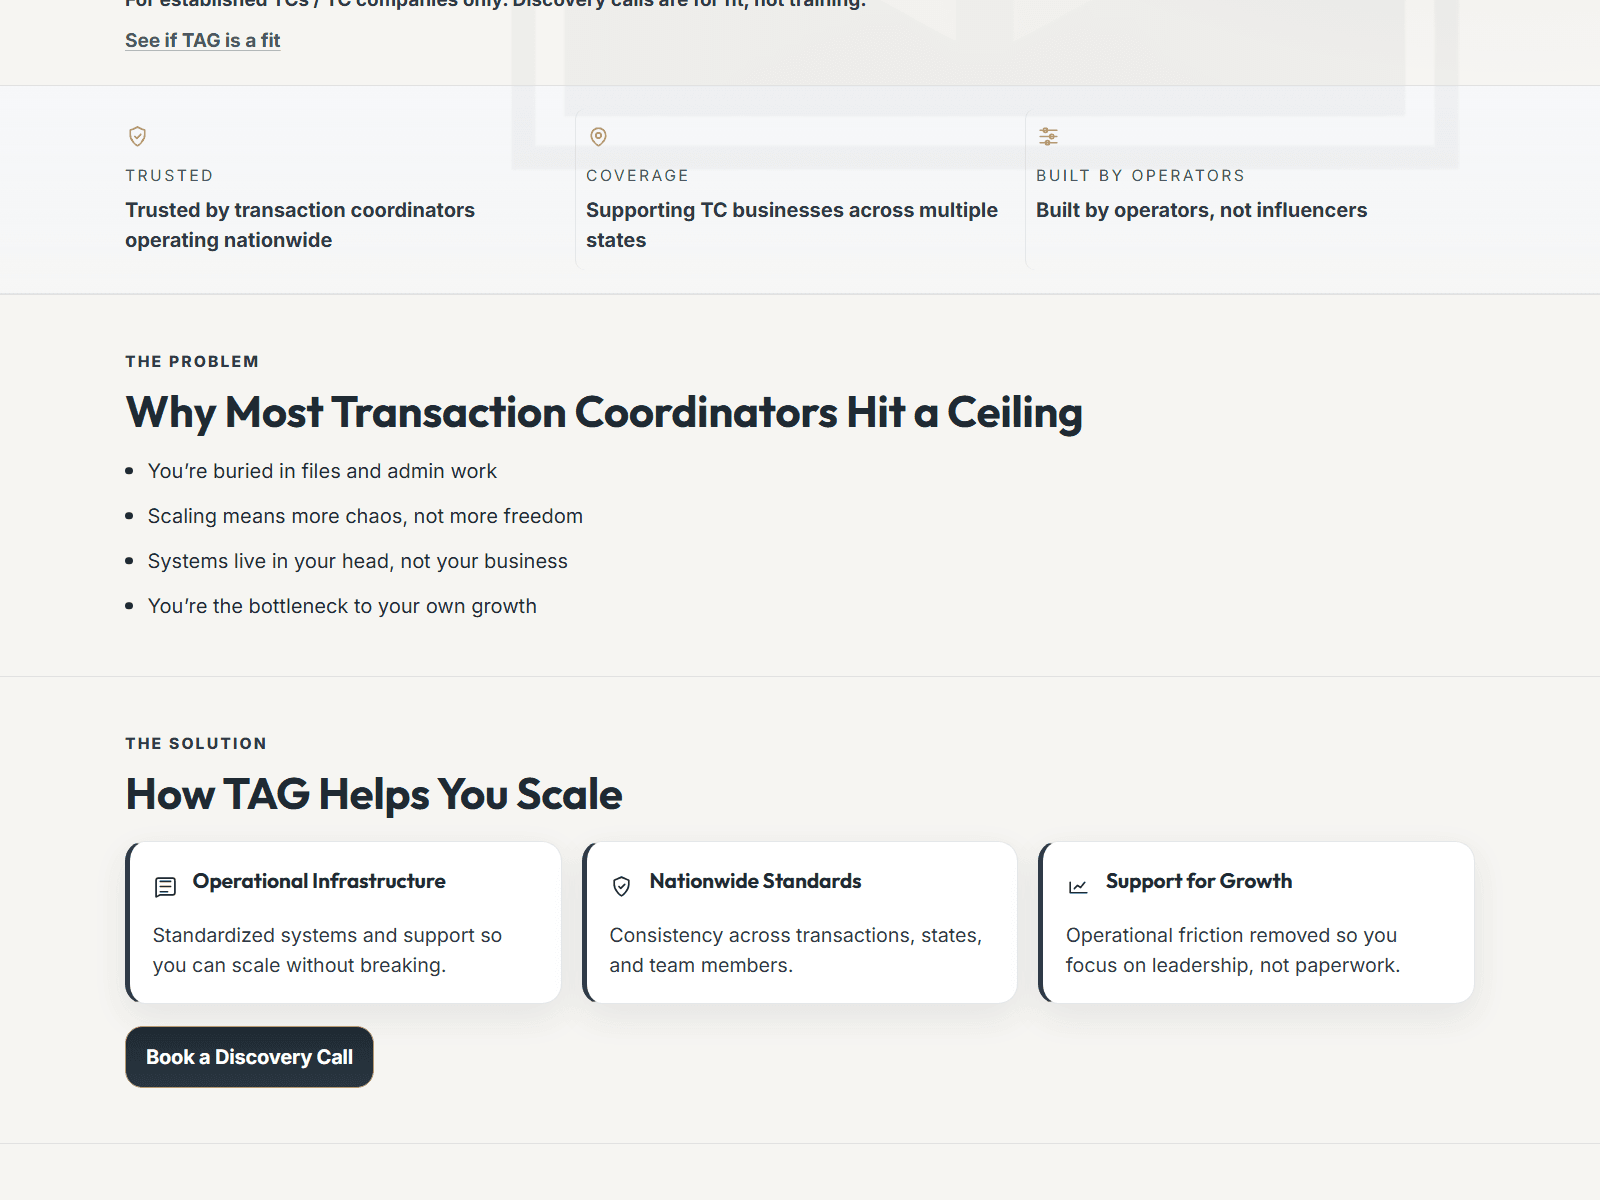Click the COVERAGE label text
Image resolution: width=1600 pixels, height=1200 pixels.
point(638,175)
